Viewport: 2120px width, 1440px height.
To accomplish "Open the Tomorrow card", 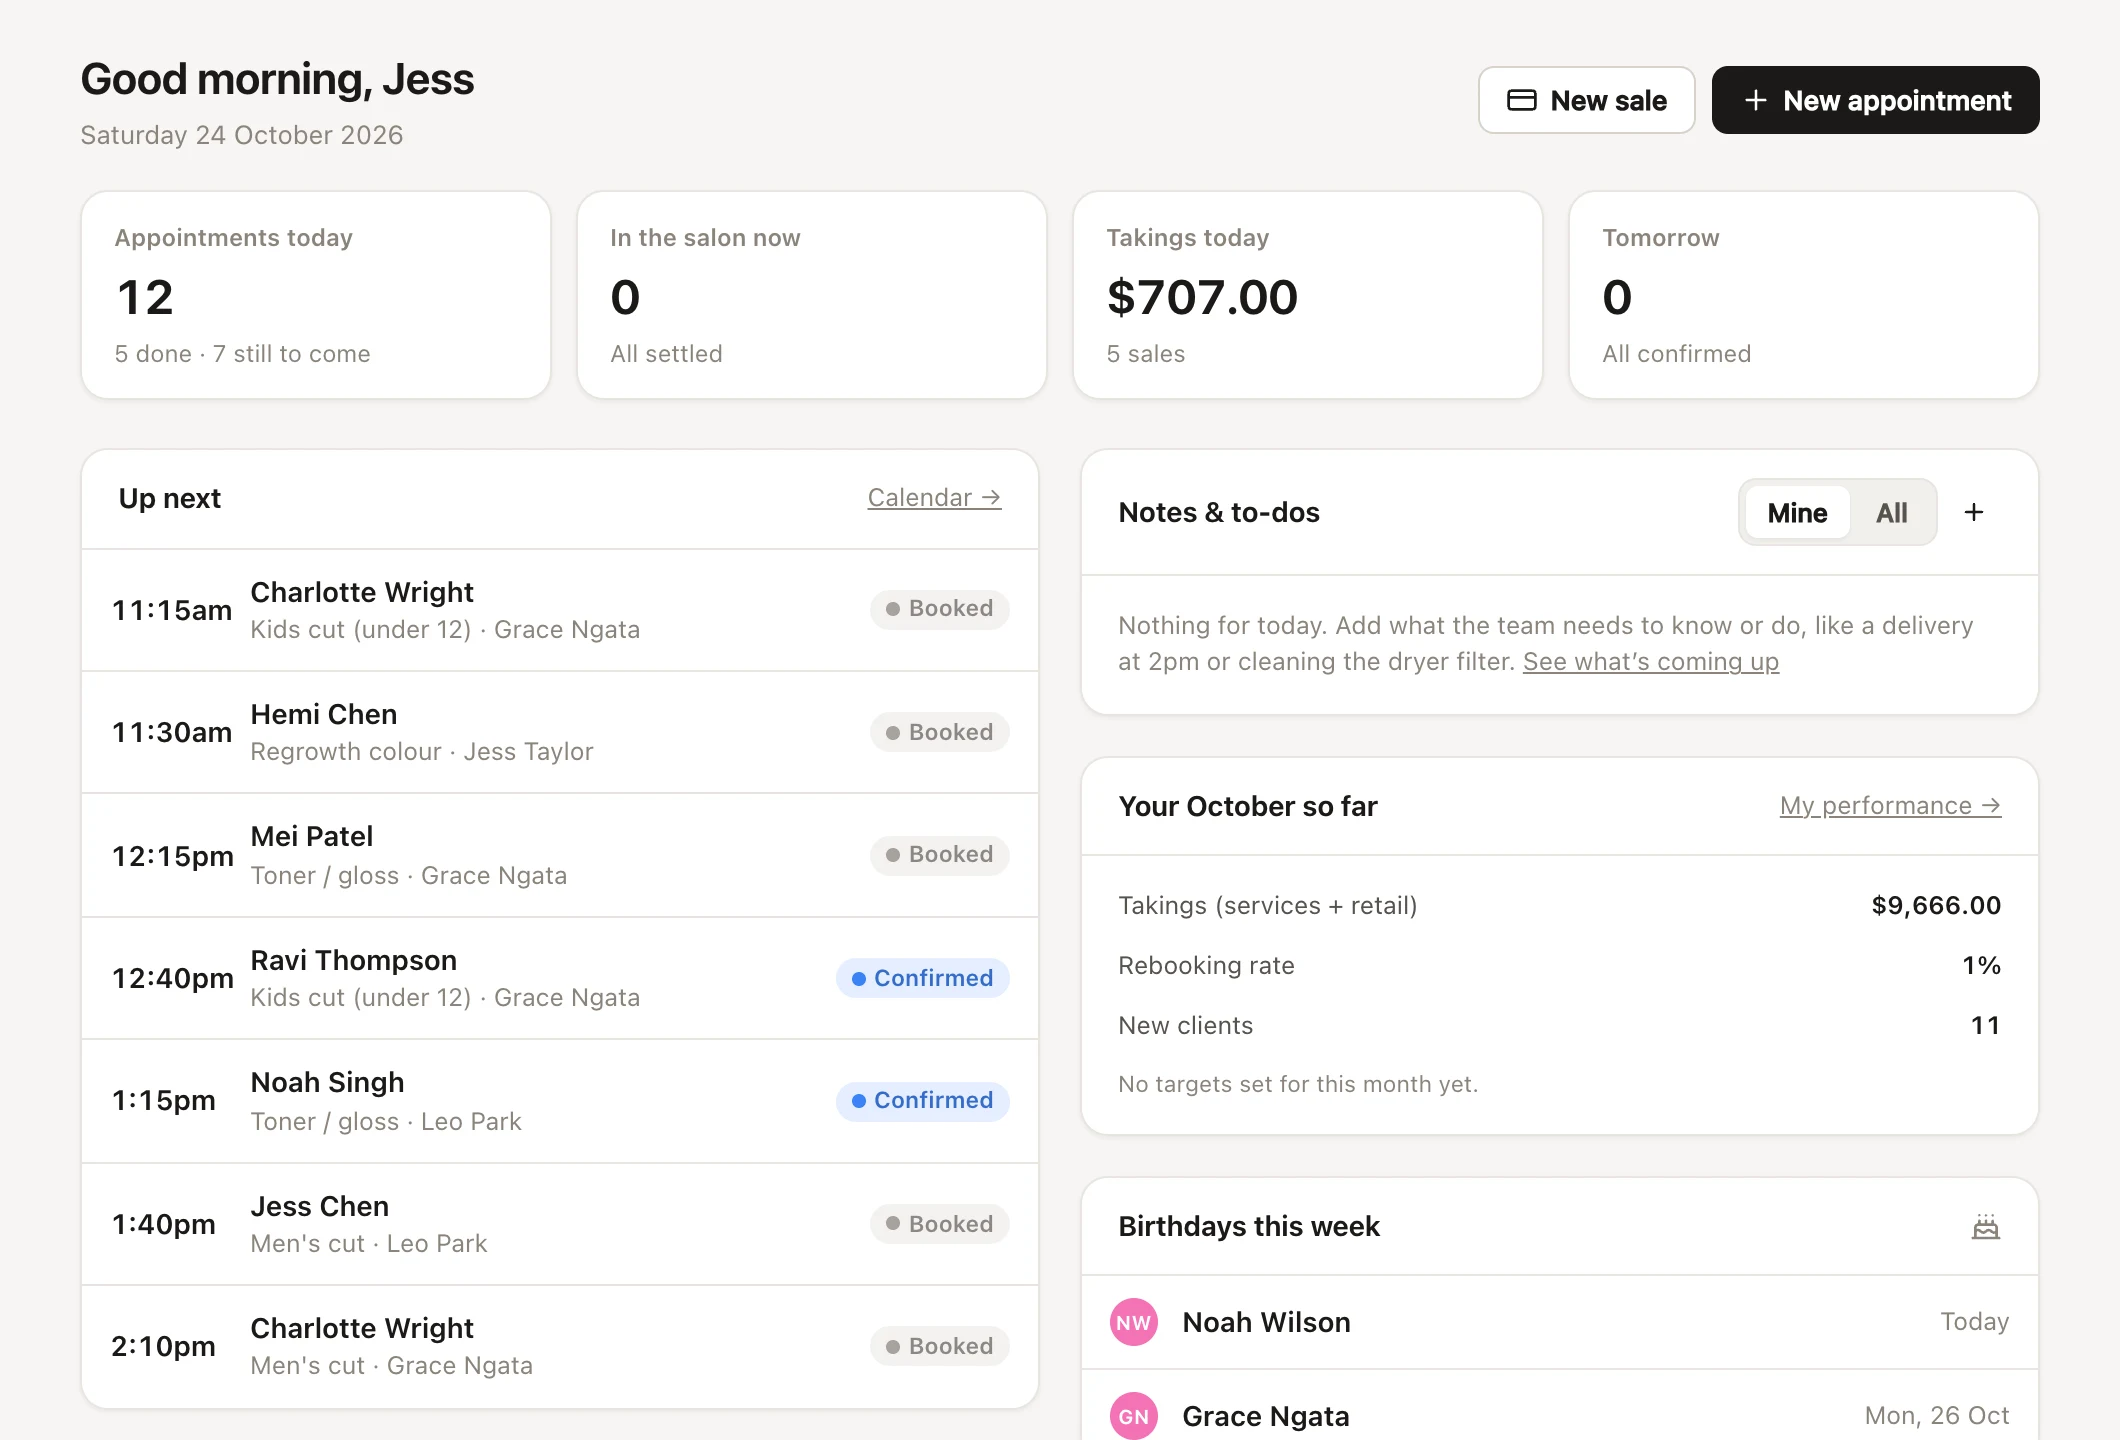I will coord(1804,295).
